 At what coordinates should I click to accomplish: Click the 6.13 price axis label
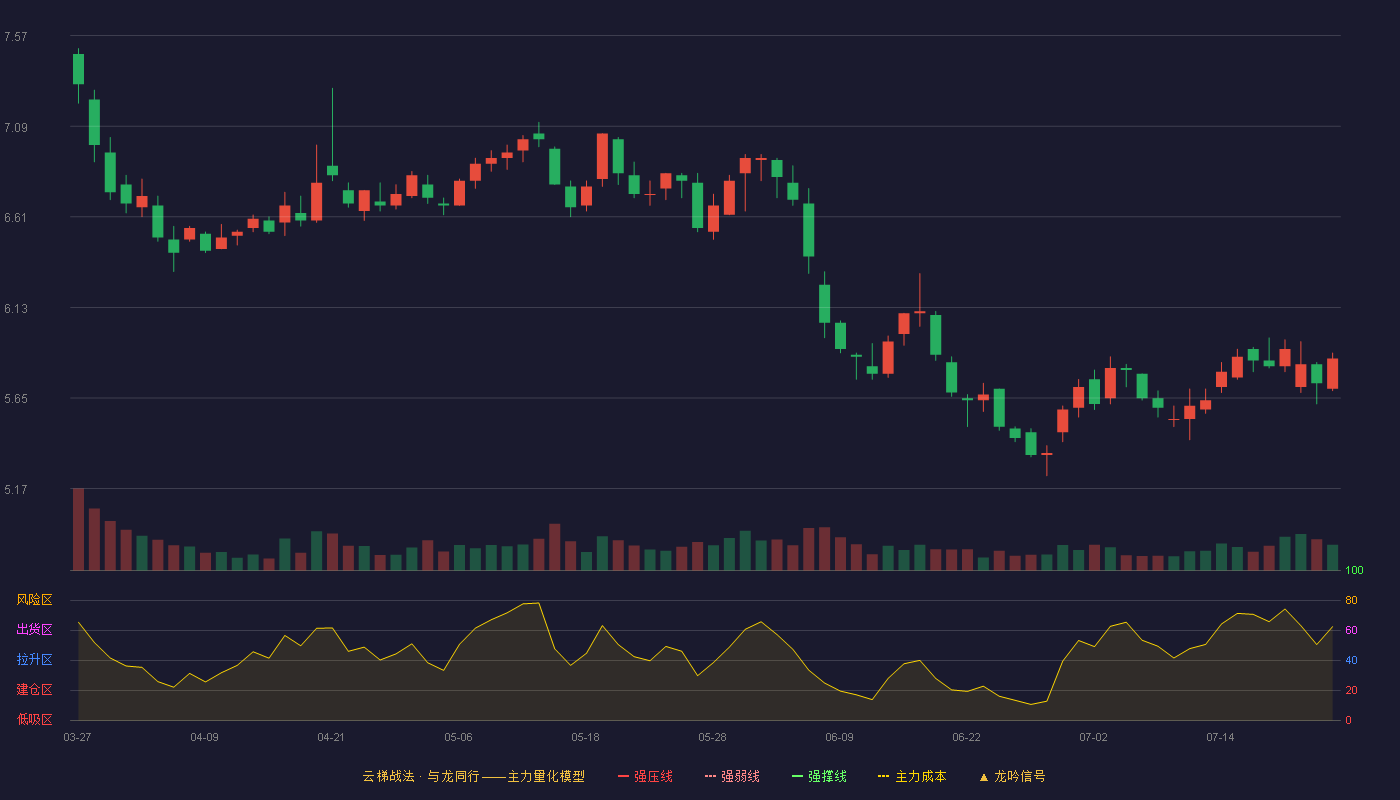click(x=15, y=309)
